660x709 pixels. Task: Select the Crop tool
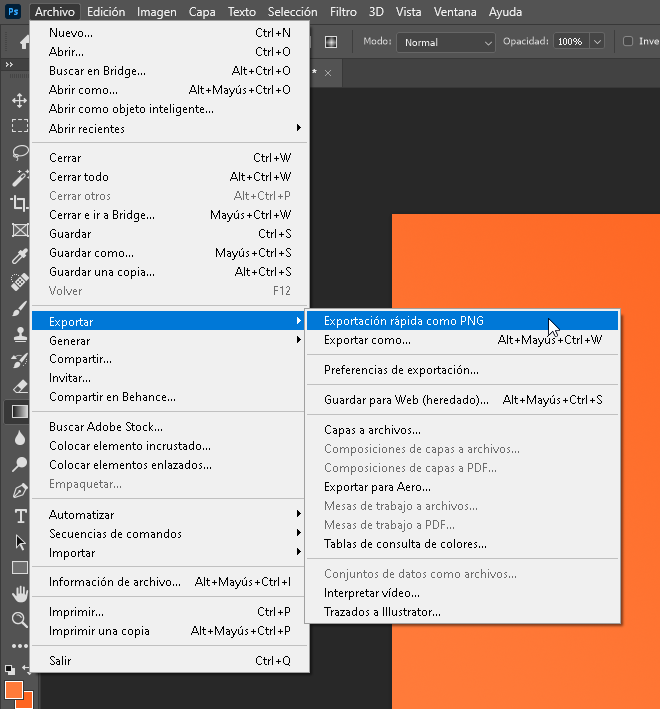tap(19, 203)
